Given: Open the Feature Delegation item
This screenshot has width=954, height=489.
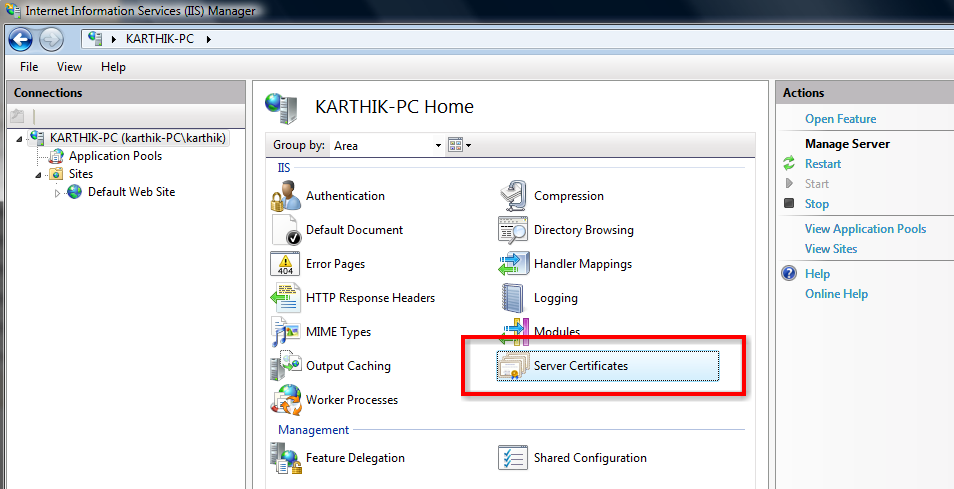Looking at the screenshot, I should click(338, 458).
